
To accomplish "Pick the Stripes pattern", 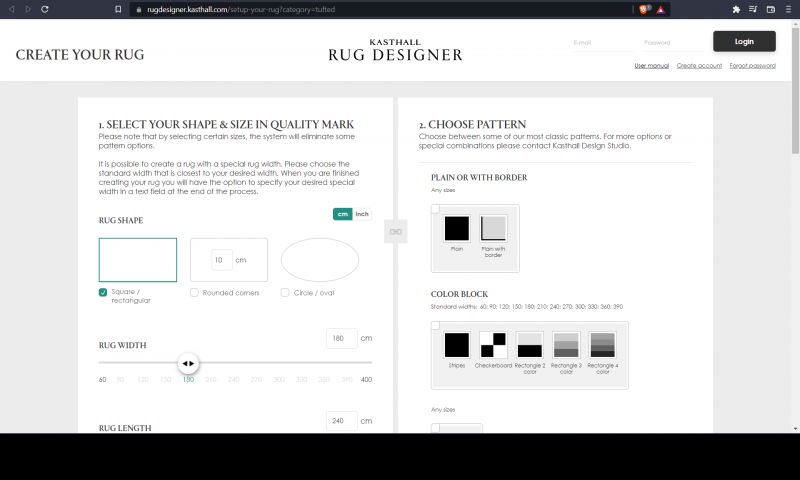I will tap(457, 345).
